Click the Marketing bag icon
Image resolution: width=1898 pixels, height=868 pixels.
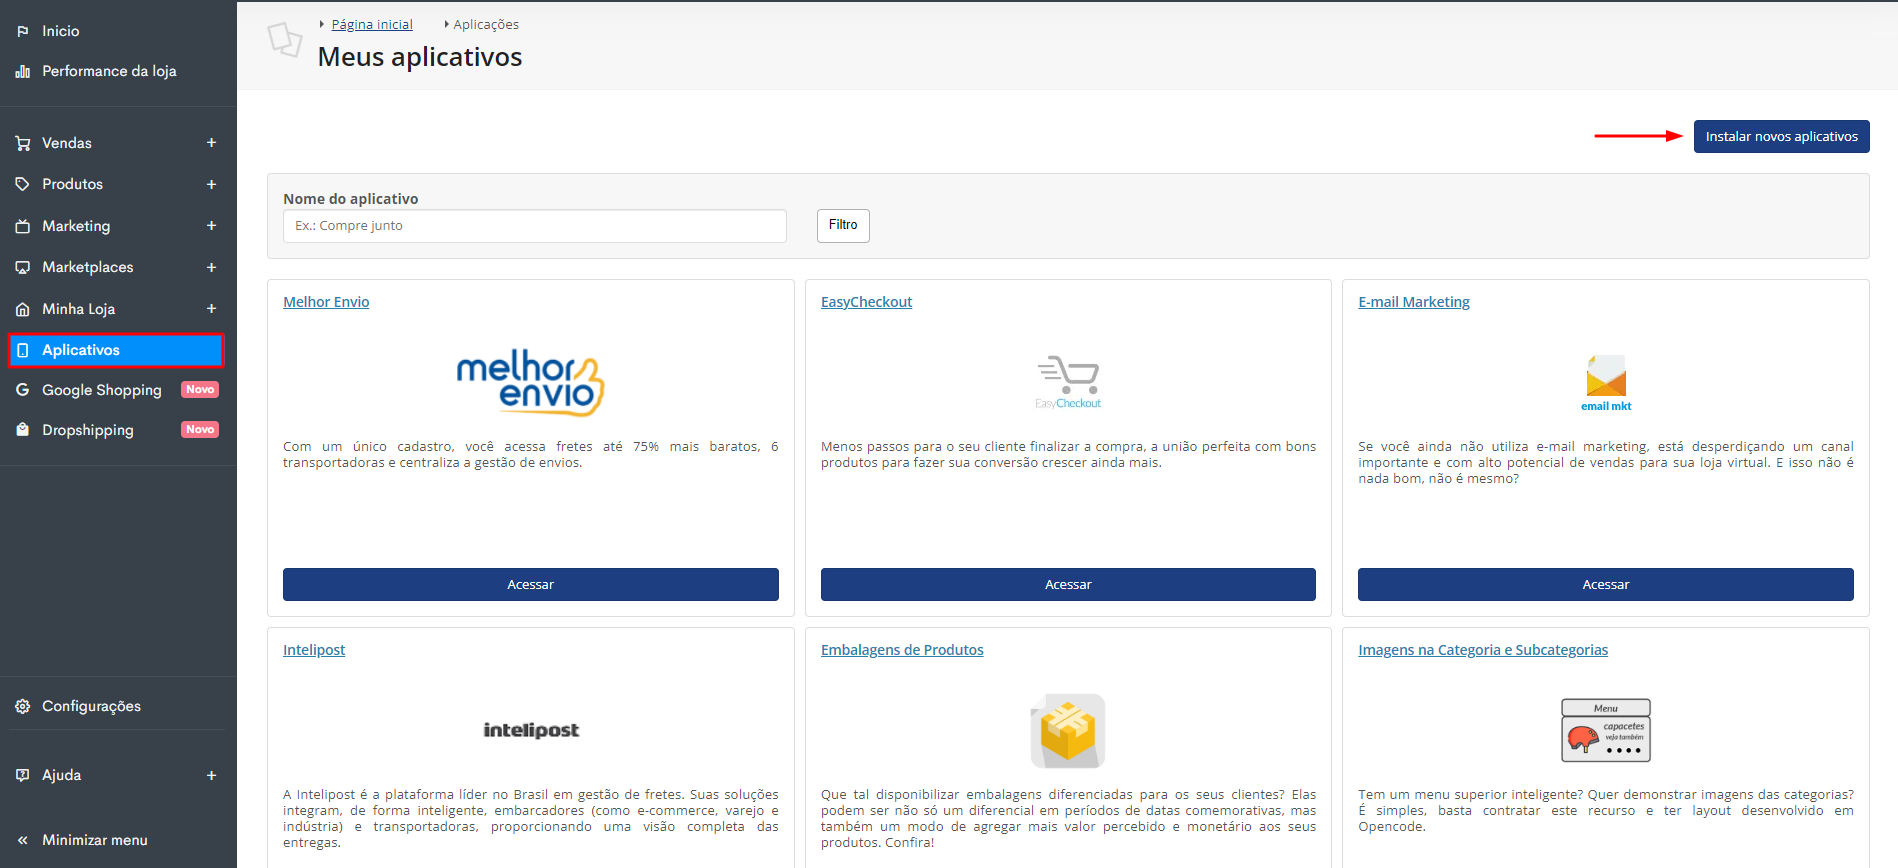(x=23, y=226)
